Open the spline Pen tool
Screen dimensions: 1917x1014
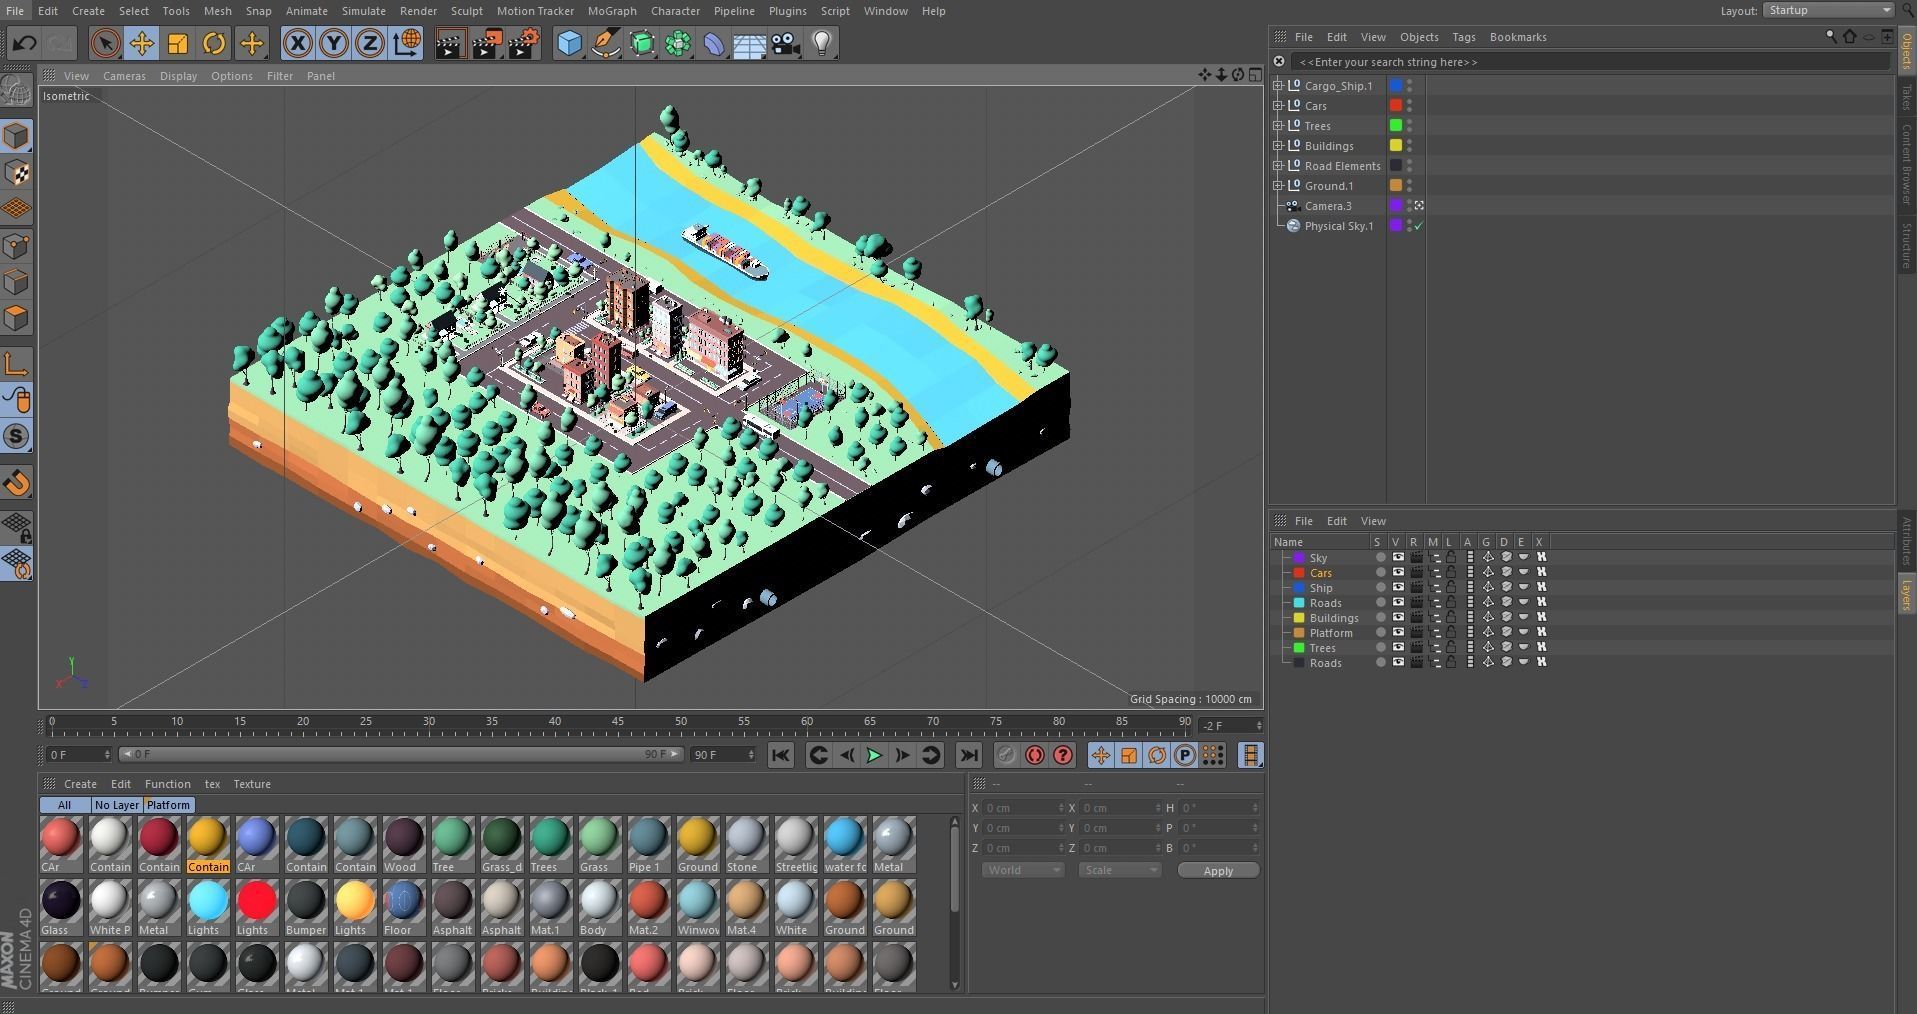[605, 43]
